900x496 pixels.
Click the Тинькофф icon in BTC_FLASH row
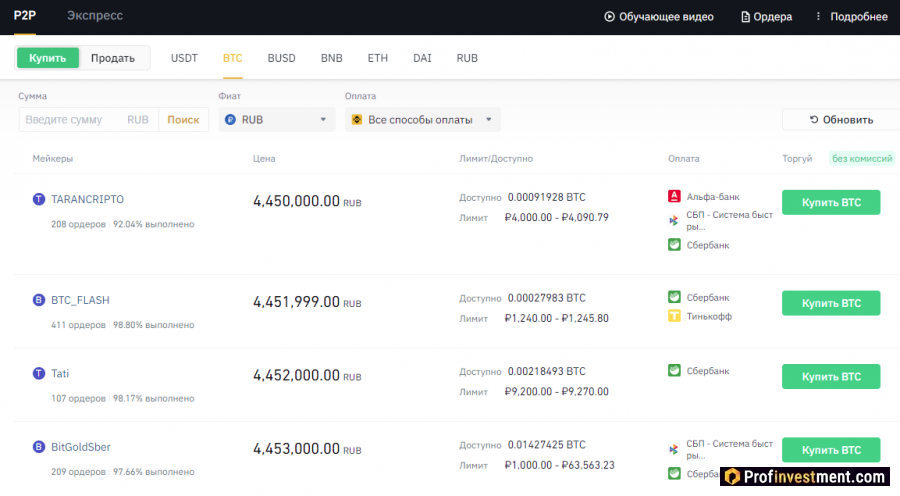point(674,316)
